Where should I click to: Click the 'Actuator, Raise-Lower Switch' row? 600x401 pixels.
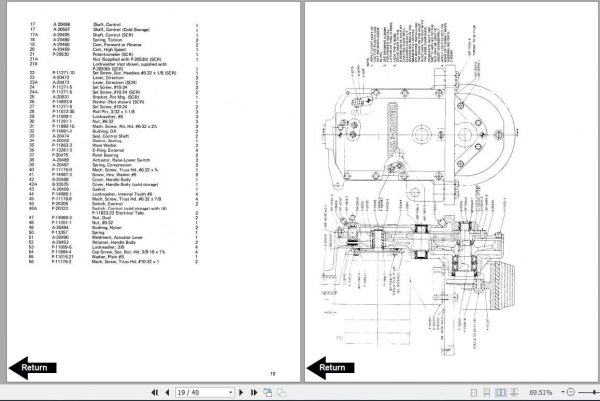pyautogui.click(x=113, y=160)
